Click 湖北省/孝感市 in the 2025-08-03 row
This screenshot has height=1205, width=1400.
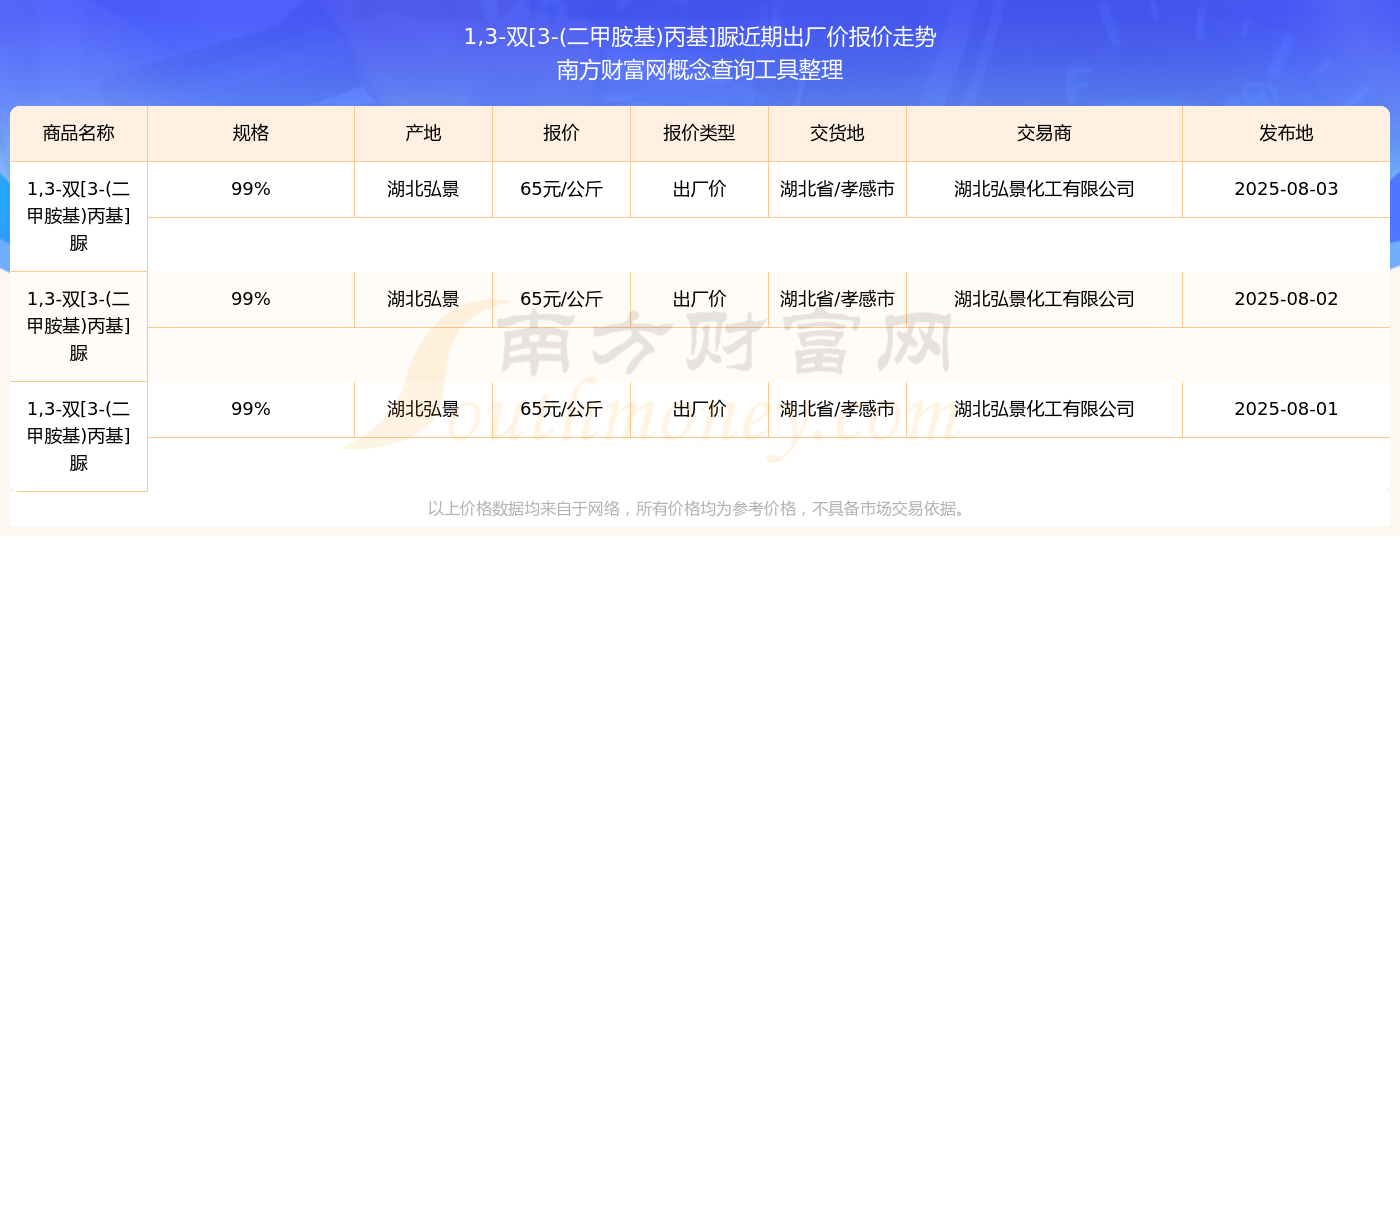837,189
